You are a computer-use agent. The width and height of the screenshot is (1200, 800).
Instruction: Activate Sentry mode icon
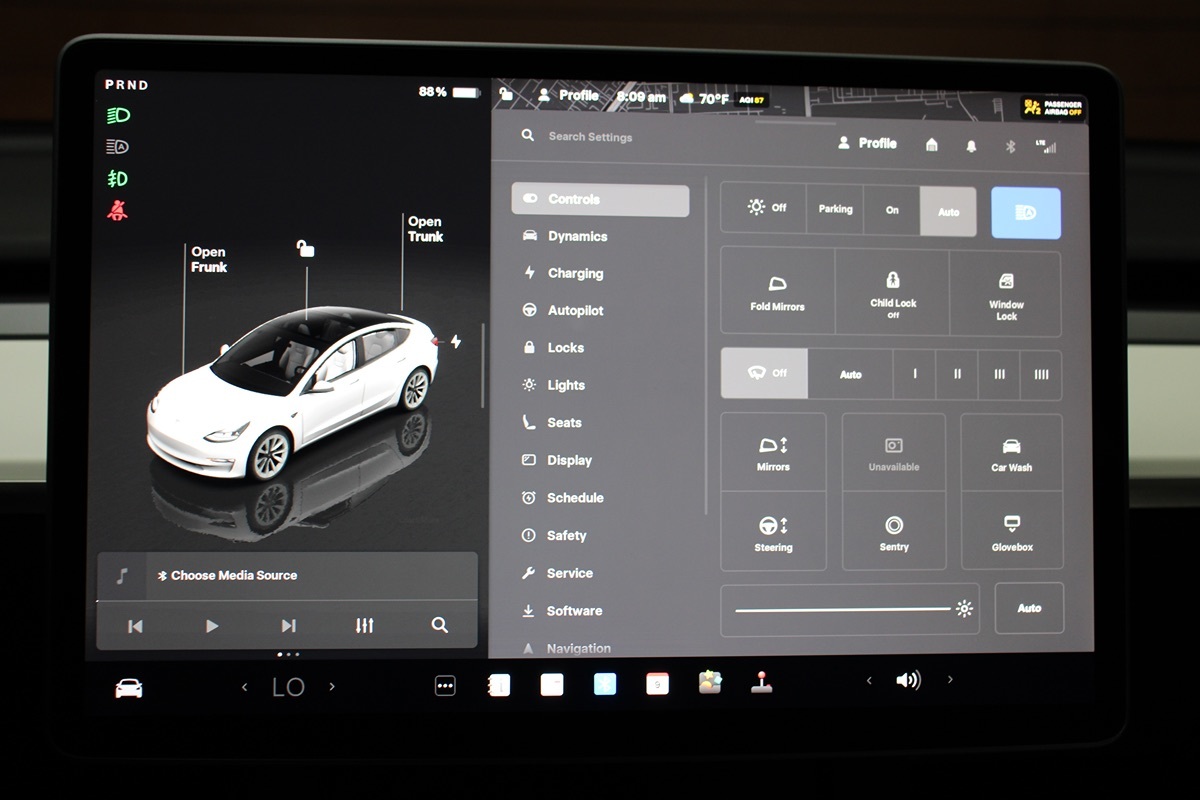(893, 525)
